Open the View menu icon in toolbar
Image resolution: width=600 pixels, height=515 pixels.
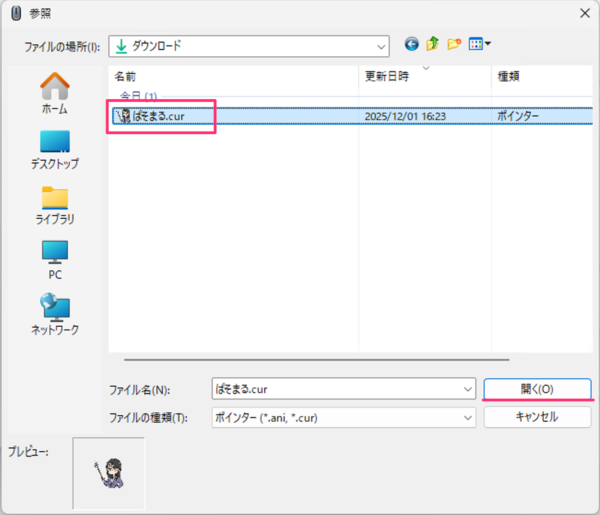tap(480, 45)
